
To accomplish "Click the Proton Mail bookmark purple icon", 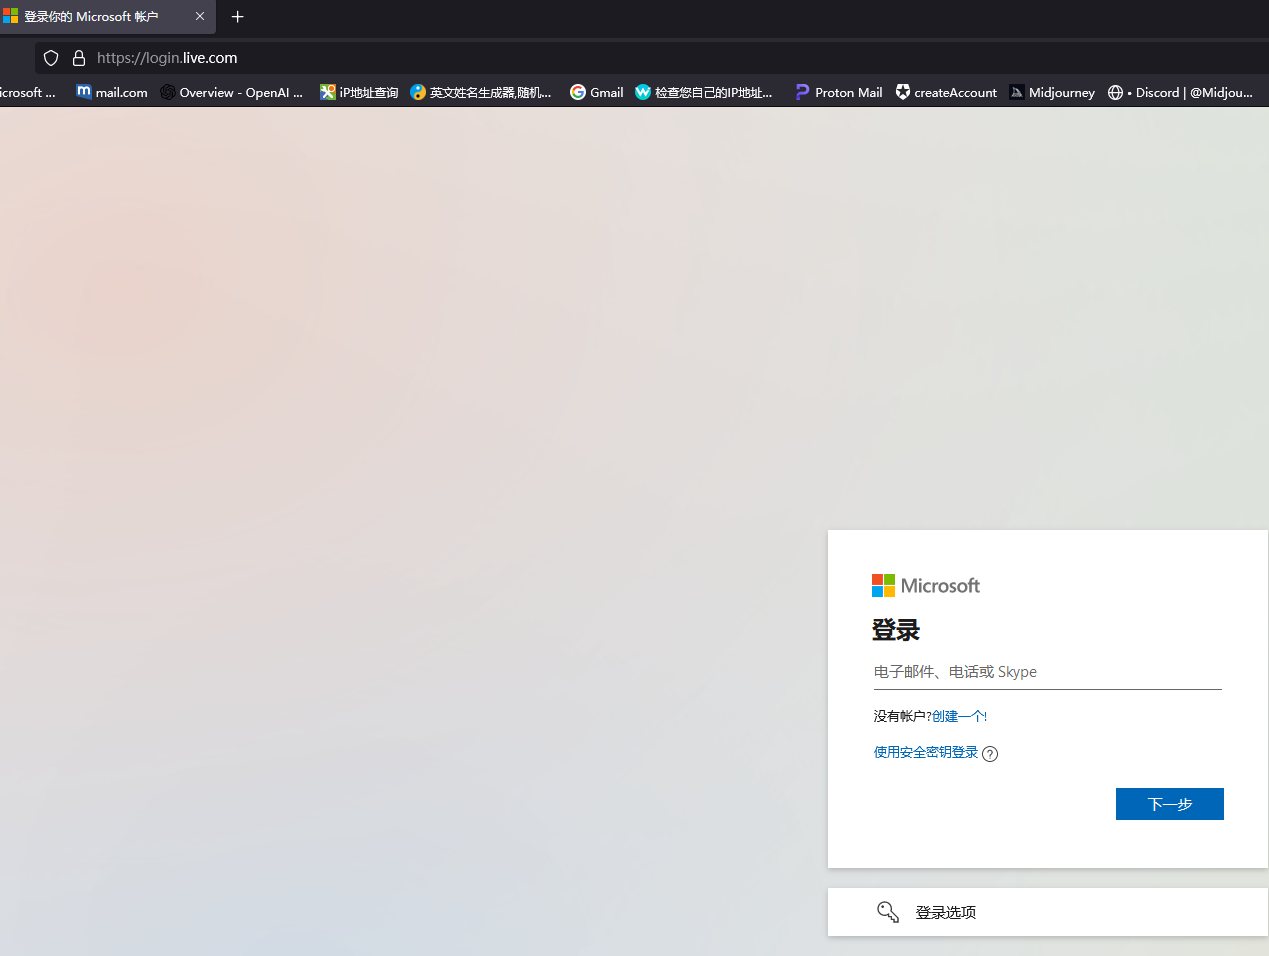I will [802, 92].
